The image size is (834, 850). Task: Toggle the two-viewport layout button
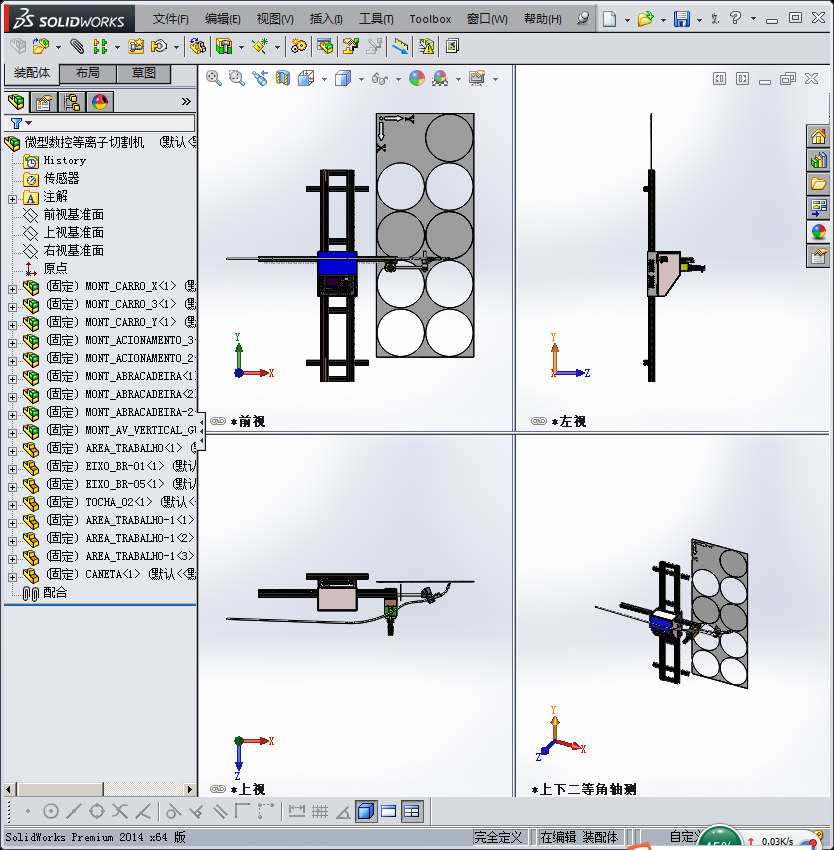pyautogui.click(x=388, y=812)
